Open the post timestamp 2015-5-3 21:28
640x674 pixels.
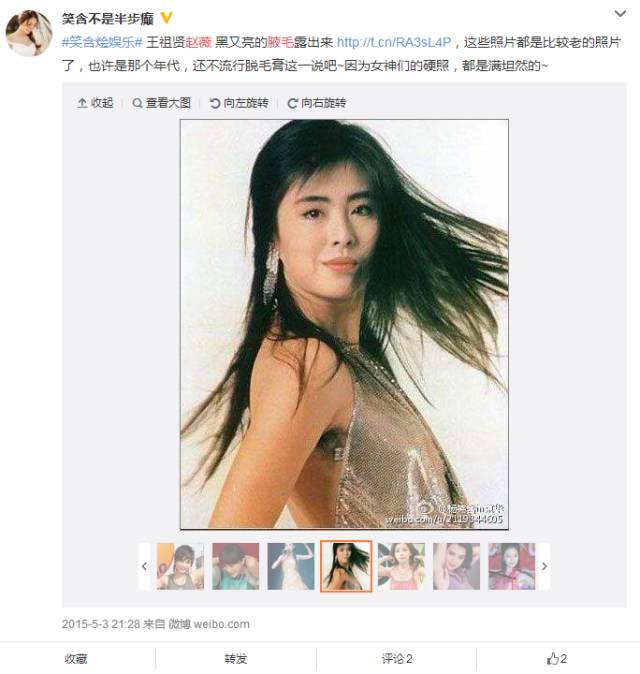(101, 624)
